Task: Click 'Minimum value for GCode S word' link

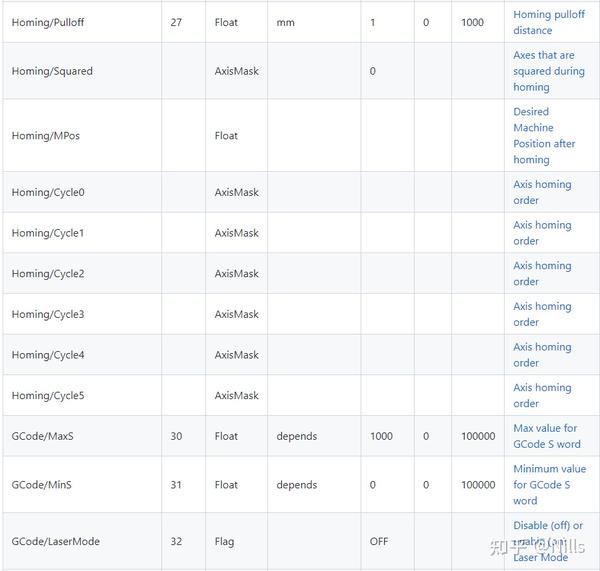Action: 549,484
